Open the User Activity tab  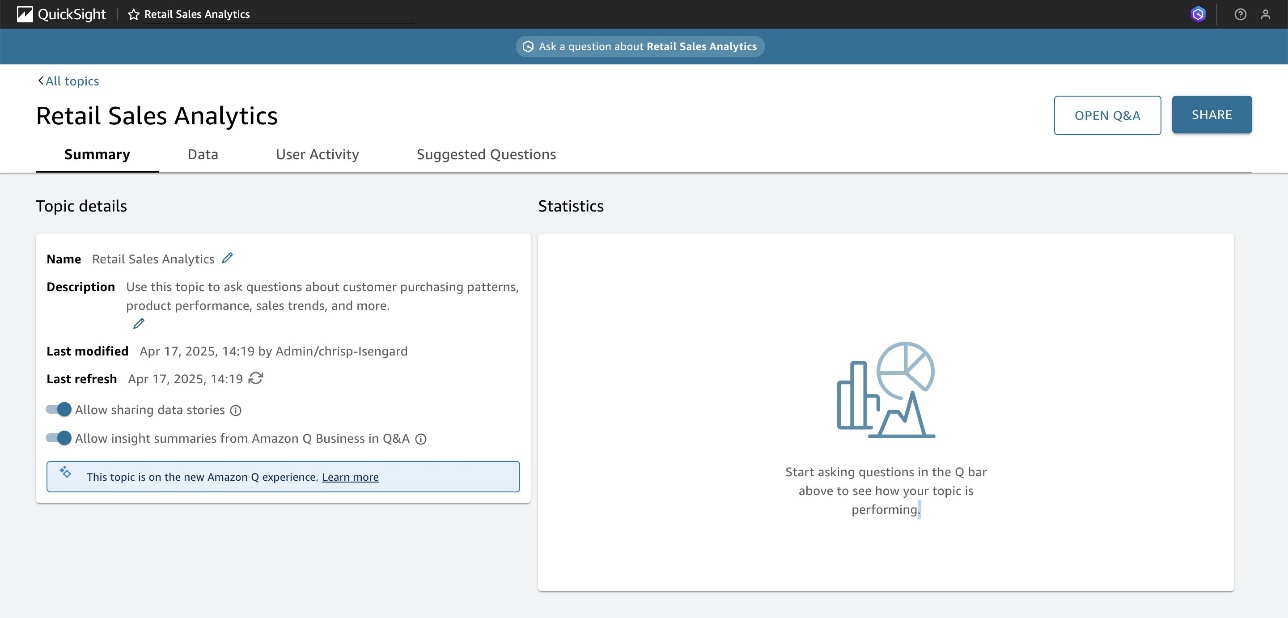(x=317, y=154)
